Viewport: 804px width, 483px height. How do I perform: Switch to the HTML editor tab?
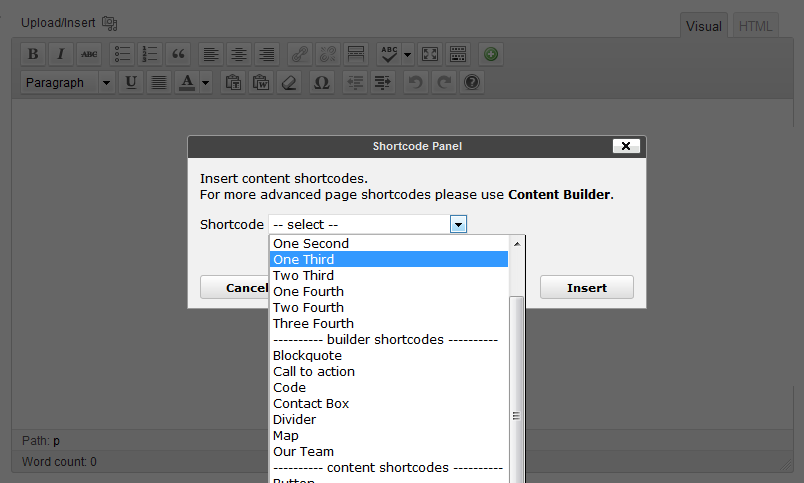click(x=755, y=27)
